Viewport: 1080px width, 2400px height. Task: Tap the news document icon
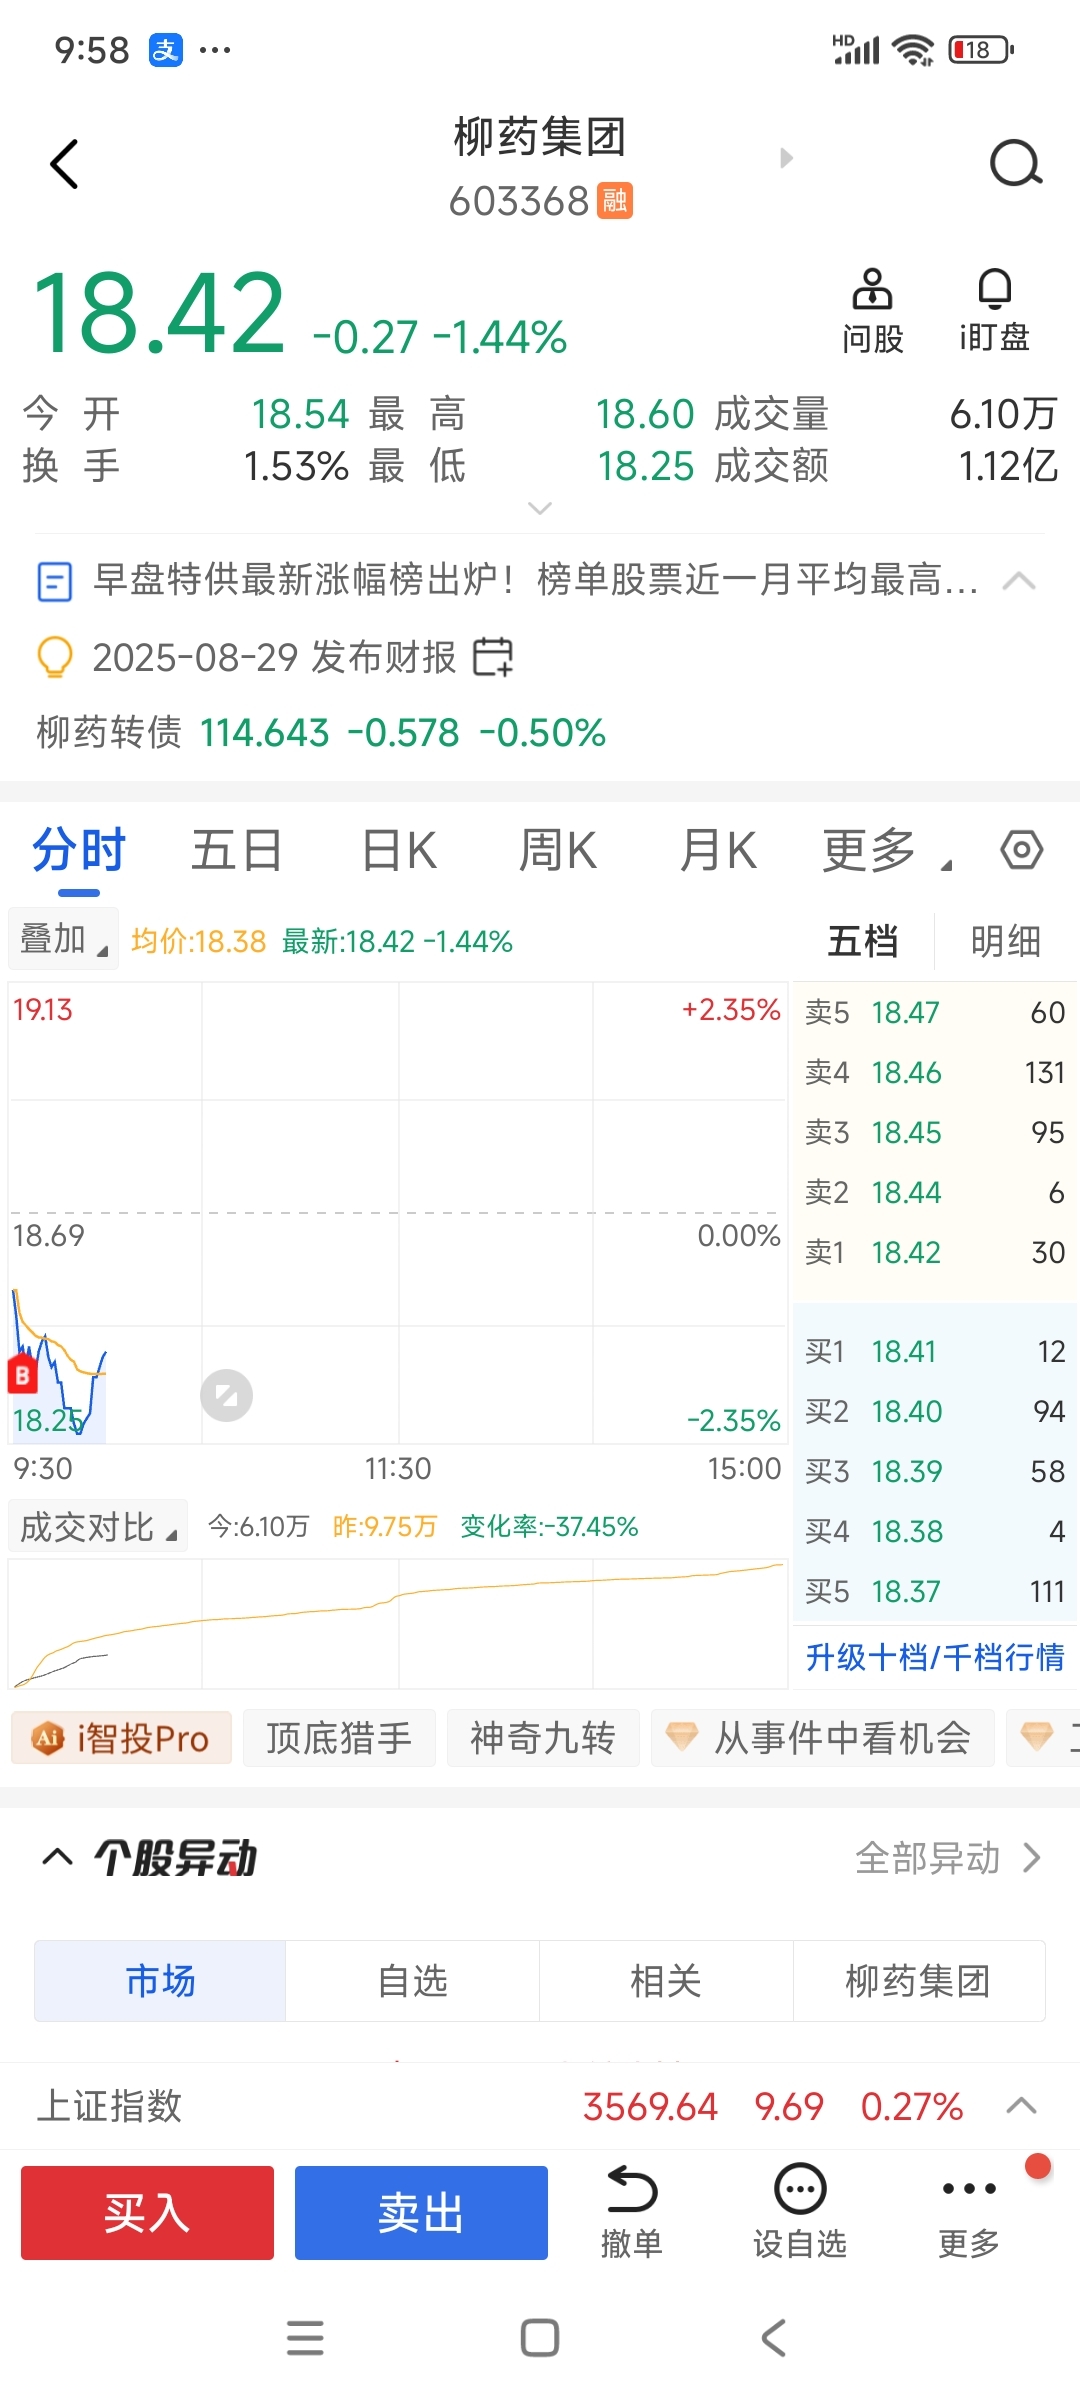[x=54, y=581]
